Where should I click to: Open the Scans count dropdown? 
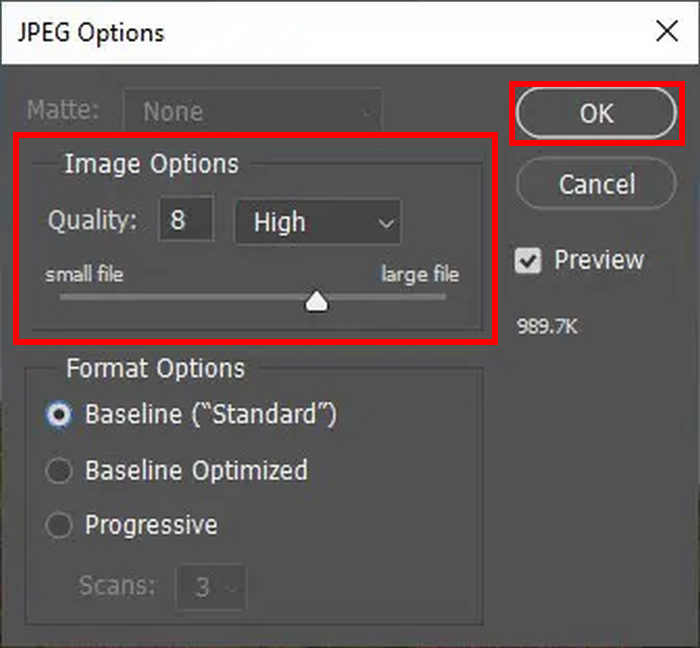pyautogui.click(x=210, y=587)
